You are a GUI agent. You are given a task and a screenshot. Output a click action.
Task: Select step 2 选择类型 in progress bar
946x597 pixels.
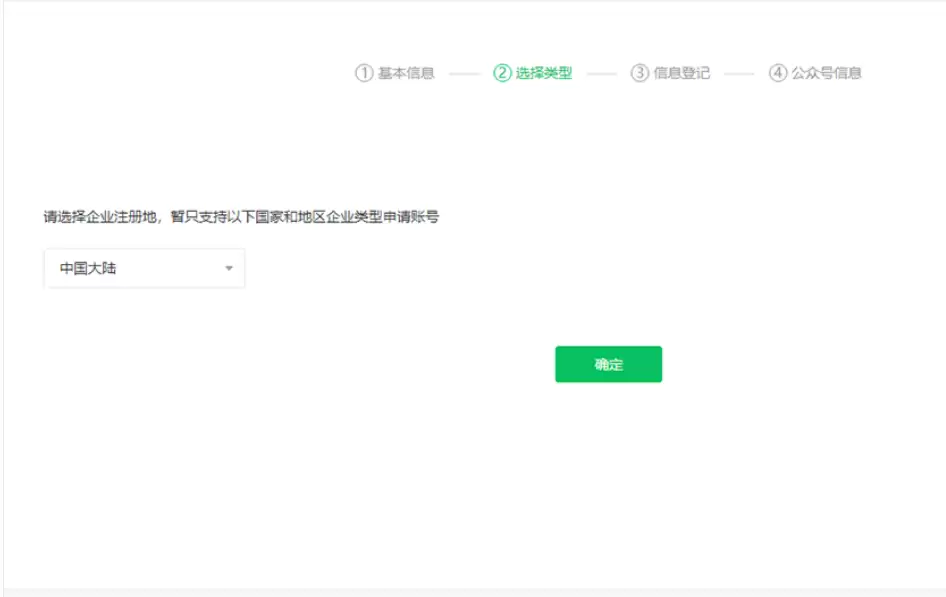click(x=533, y=73)
